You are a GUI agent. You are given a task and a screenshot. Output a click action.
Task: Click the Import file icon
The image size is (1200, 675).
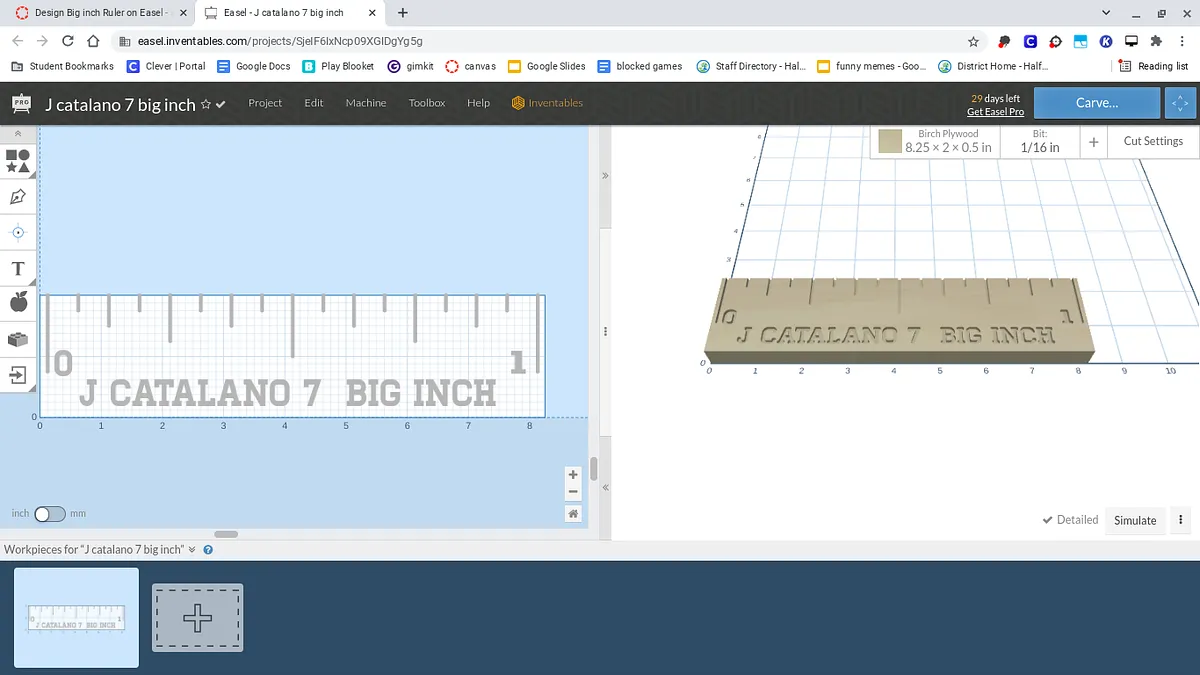(x=18, y=375)
